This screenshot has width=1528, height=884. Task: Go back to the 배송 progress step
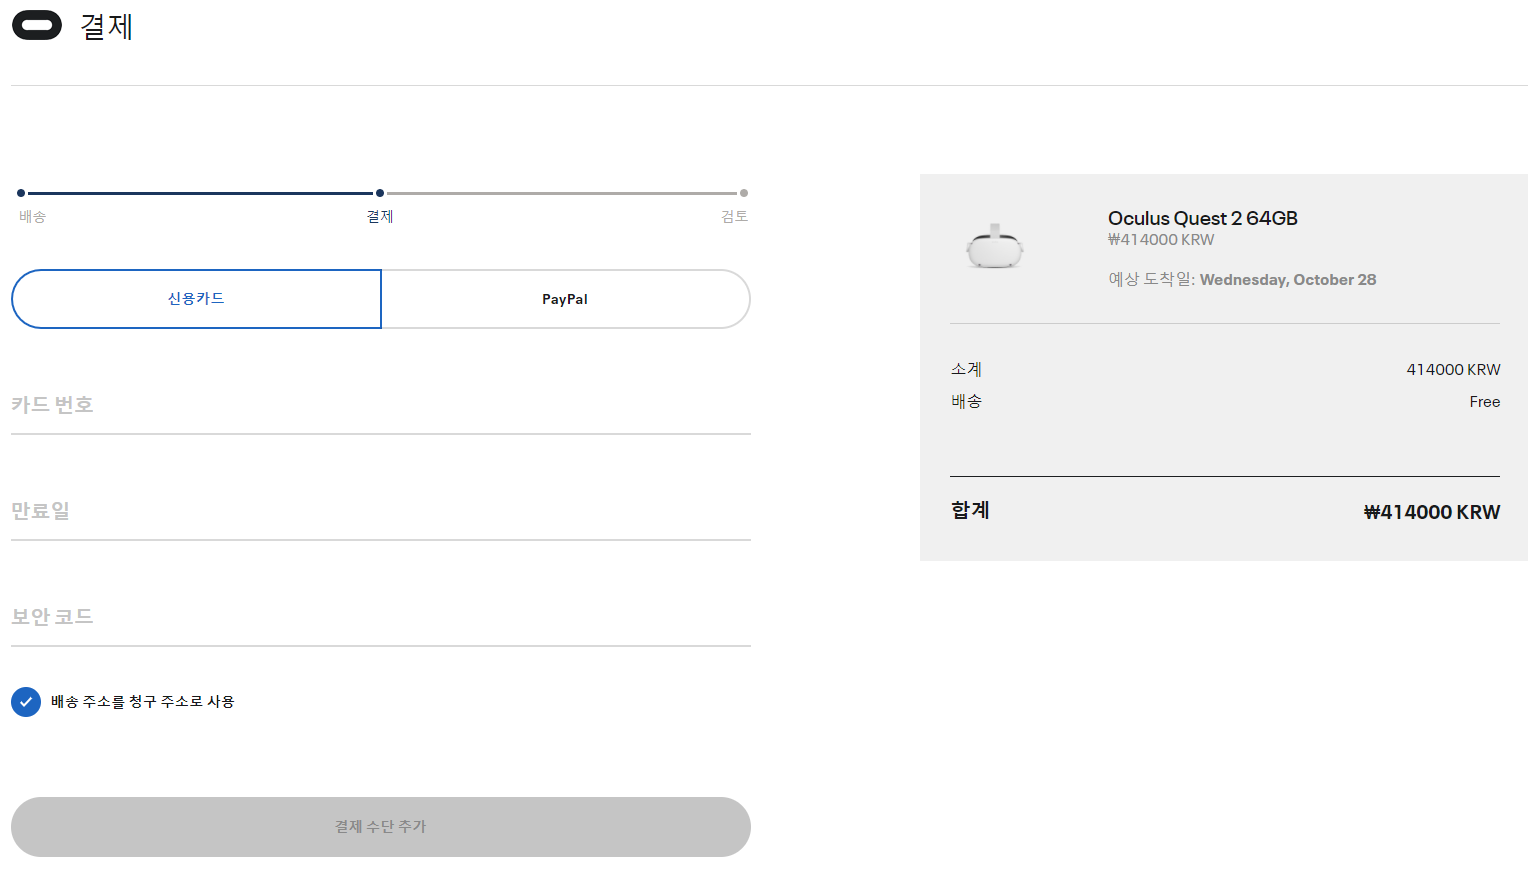32,216
